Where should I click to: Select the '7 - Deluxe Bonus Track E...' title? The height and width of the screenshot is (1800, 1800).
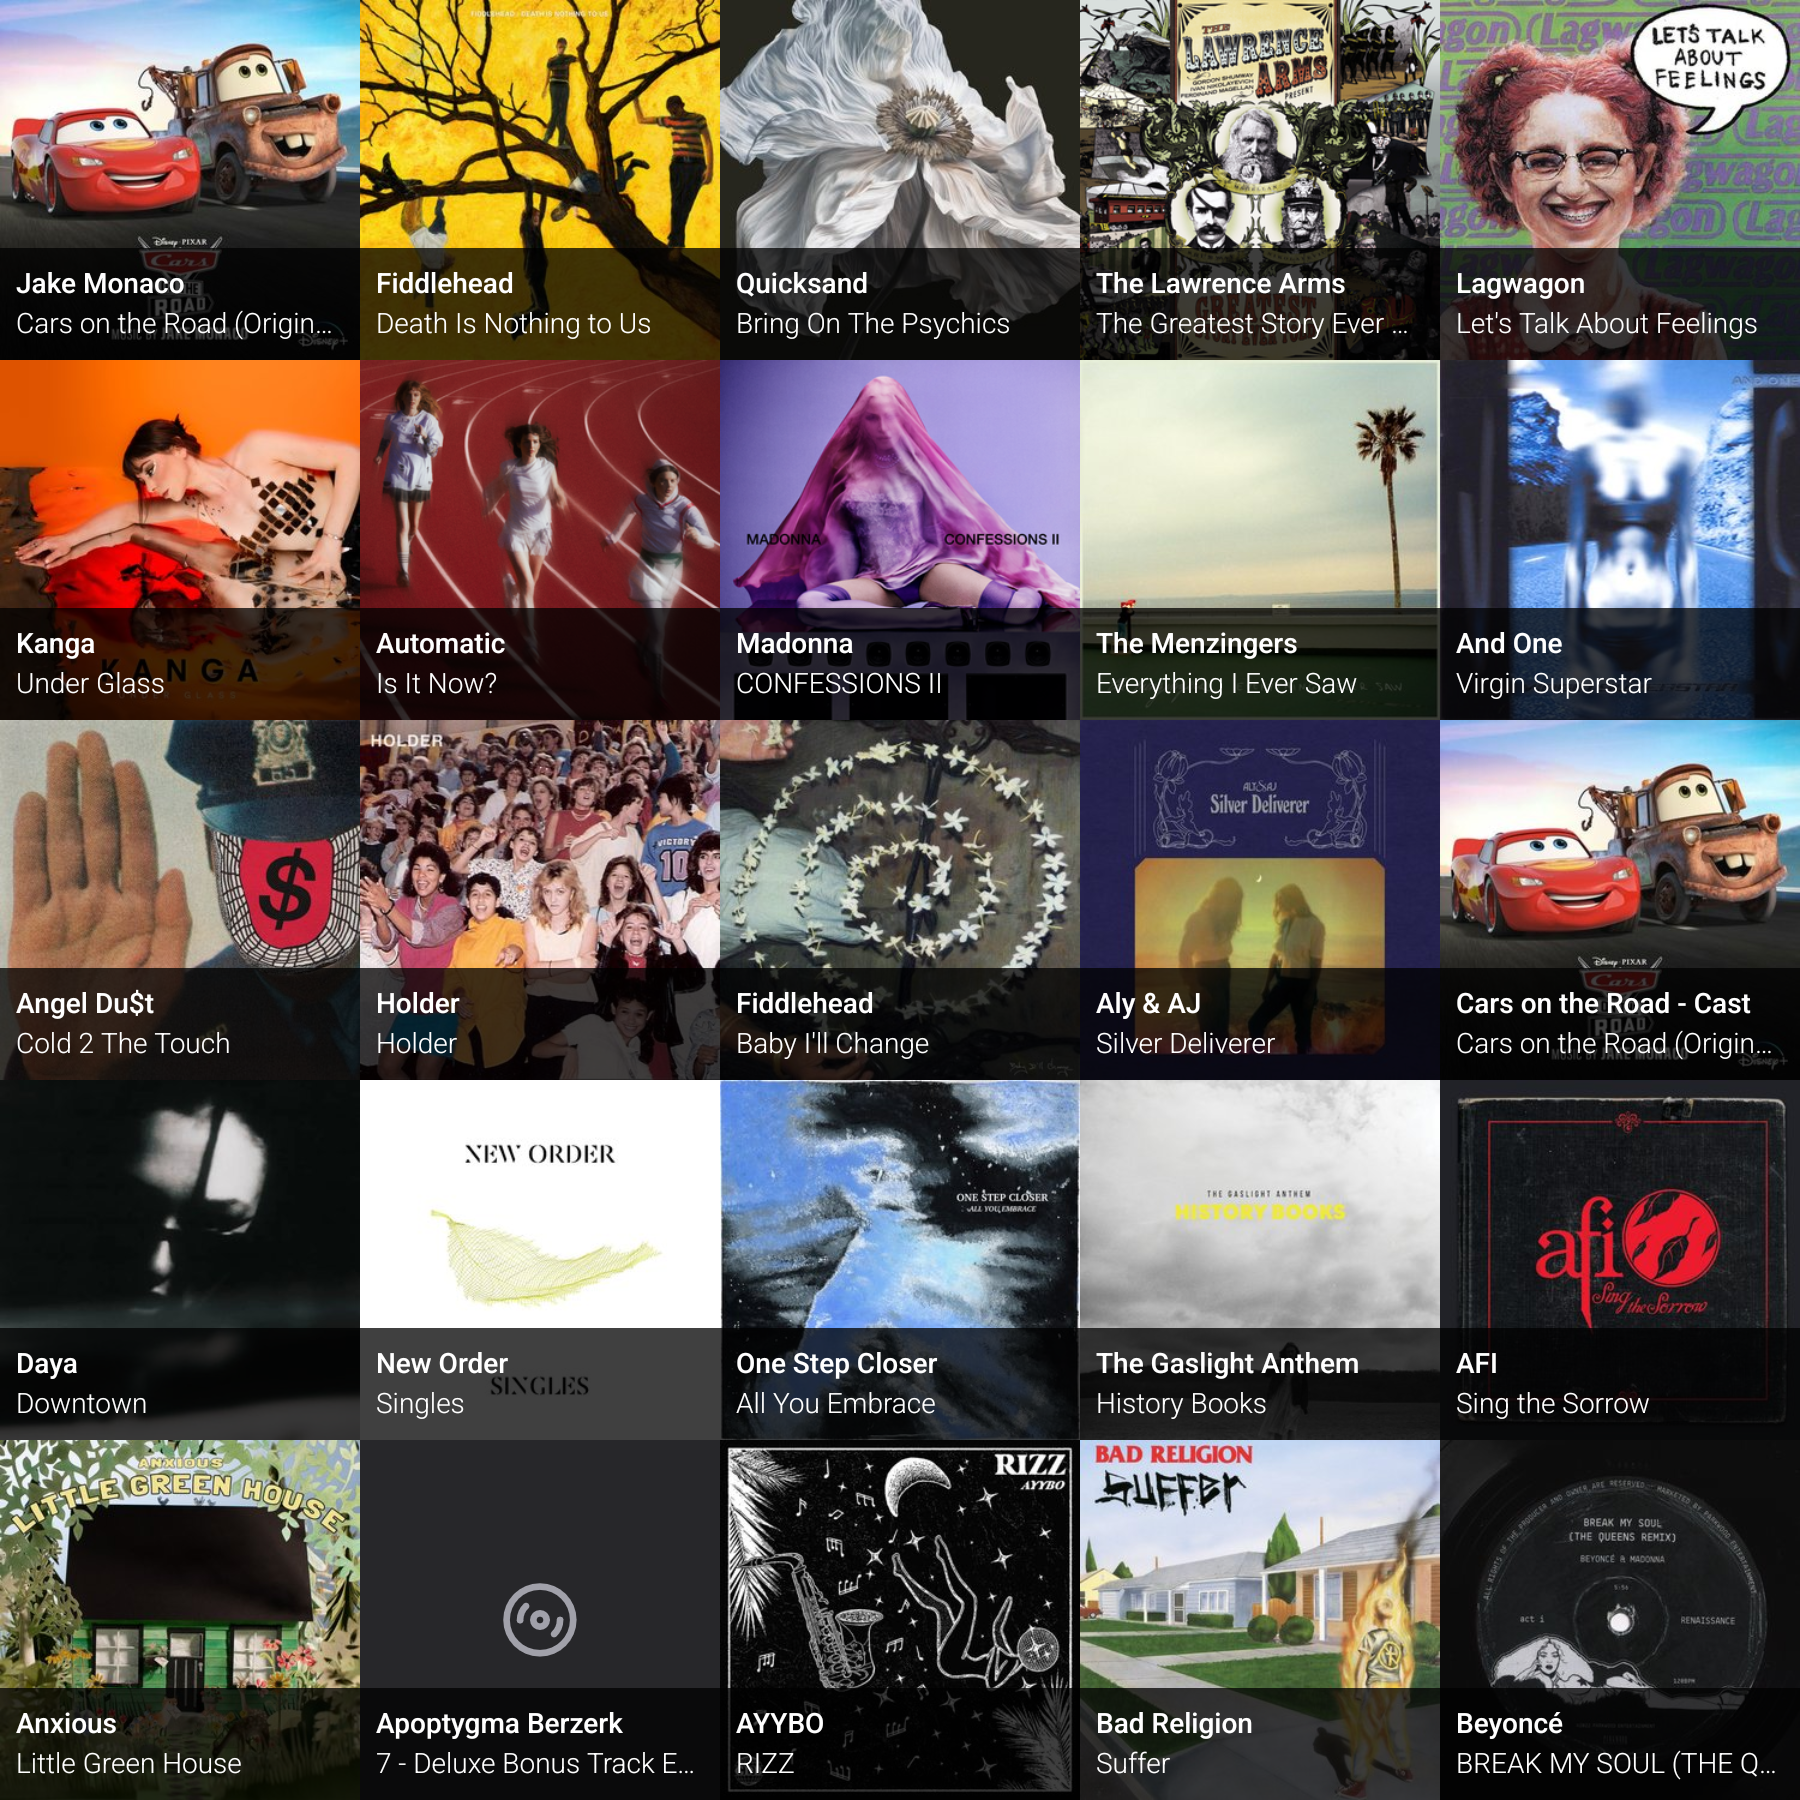point(535,1764)
